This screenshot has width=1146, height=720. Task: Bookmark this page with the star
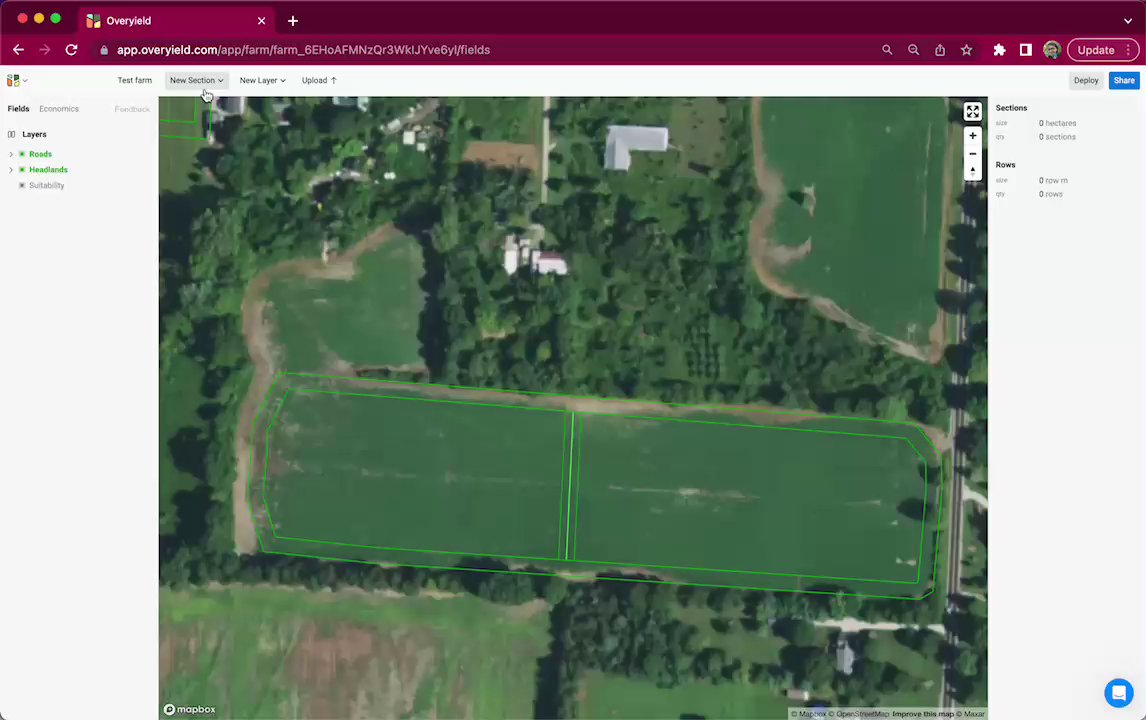pyautogui.click(x=966, y=50)
